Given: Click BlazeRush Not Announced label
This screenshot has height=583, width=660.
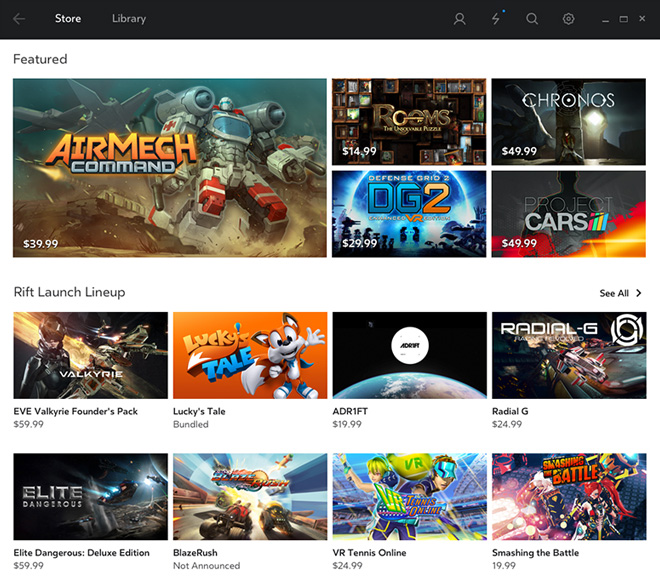Looking at the screenshot, I should click(207, 566).
